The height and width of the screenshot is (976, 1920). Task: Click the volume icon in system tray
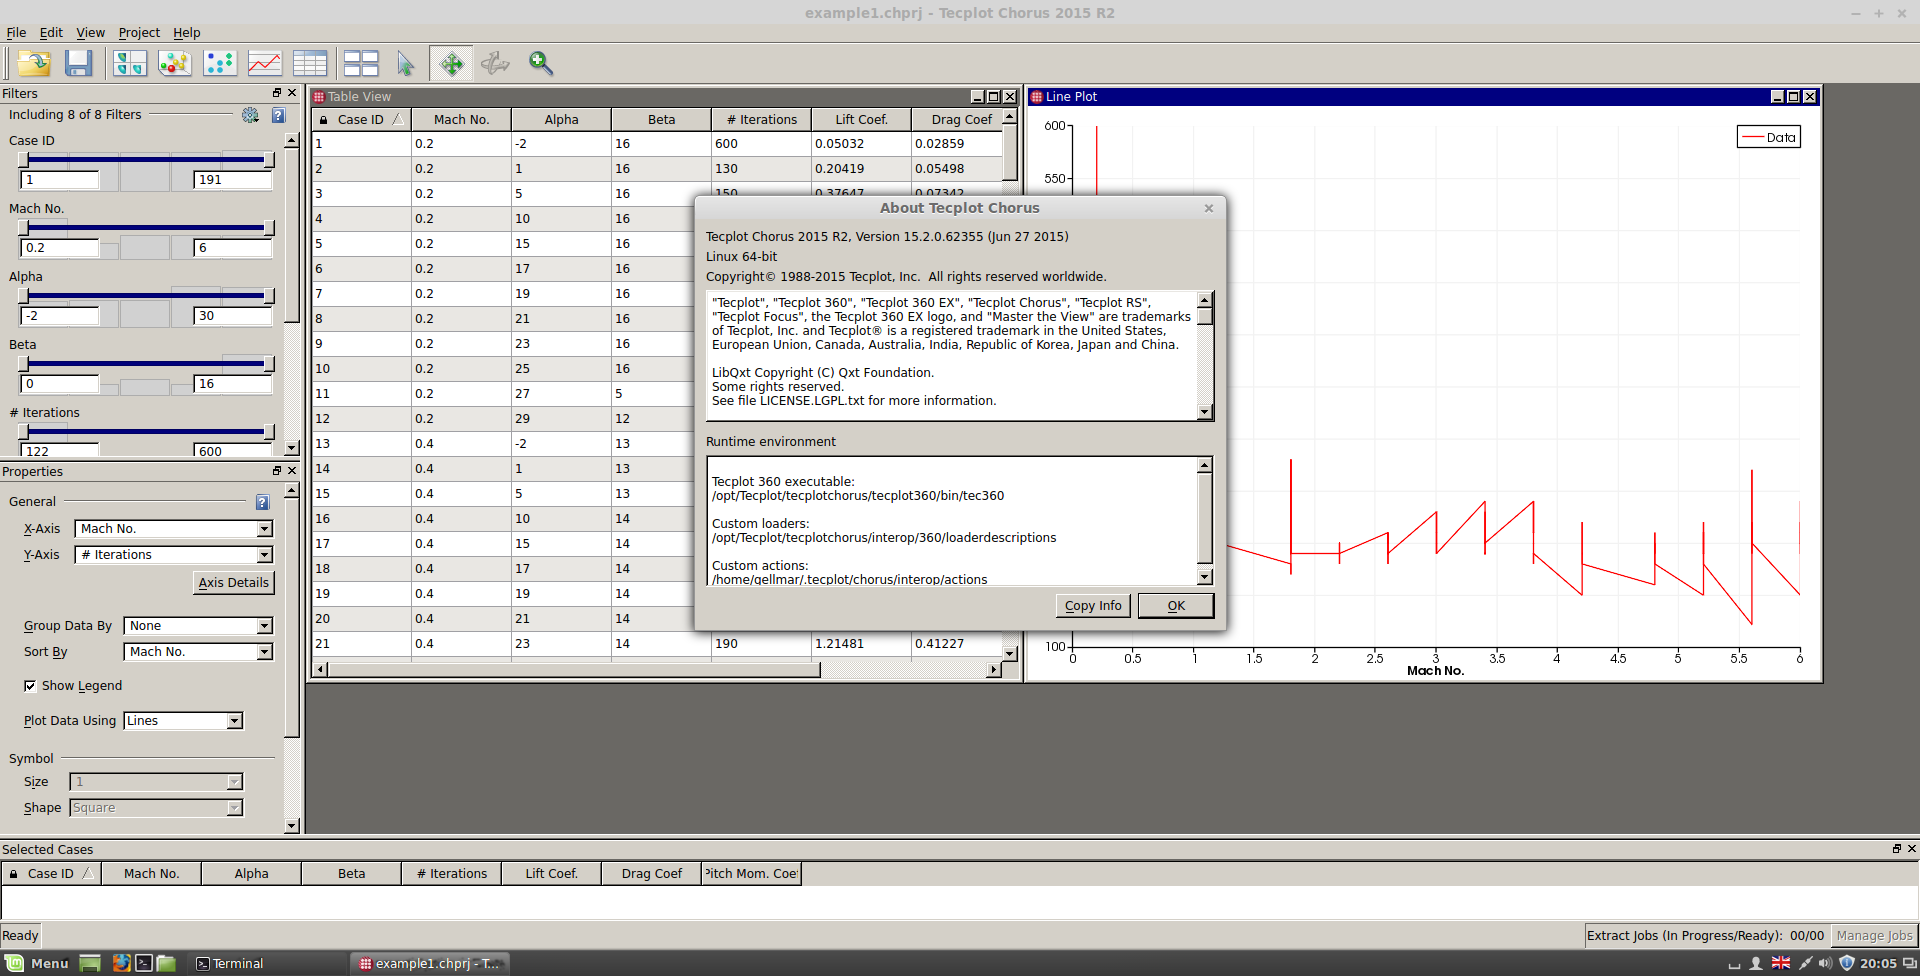(1825, 963)
